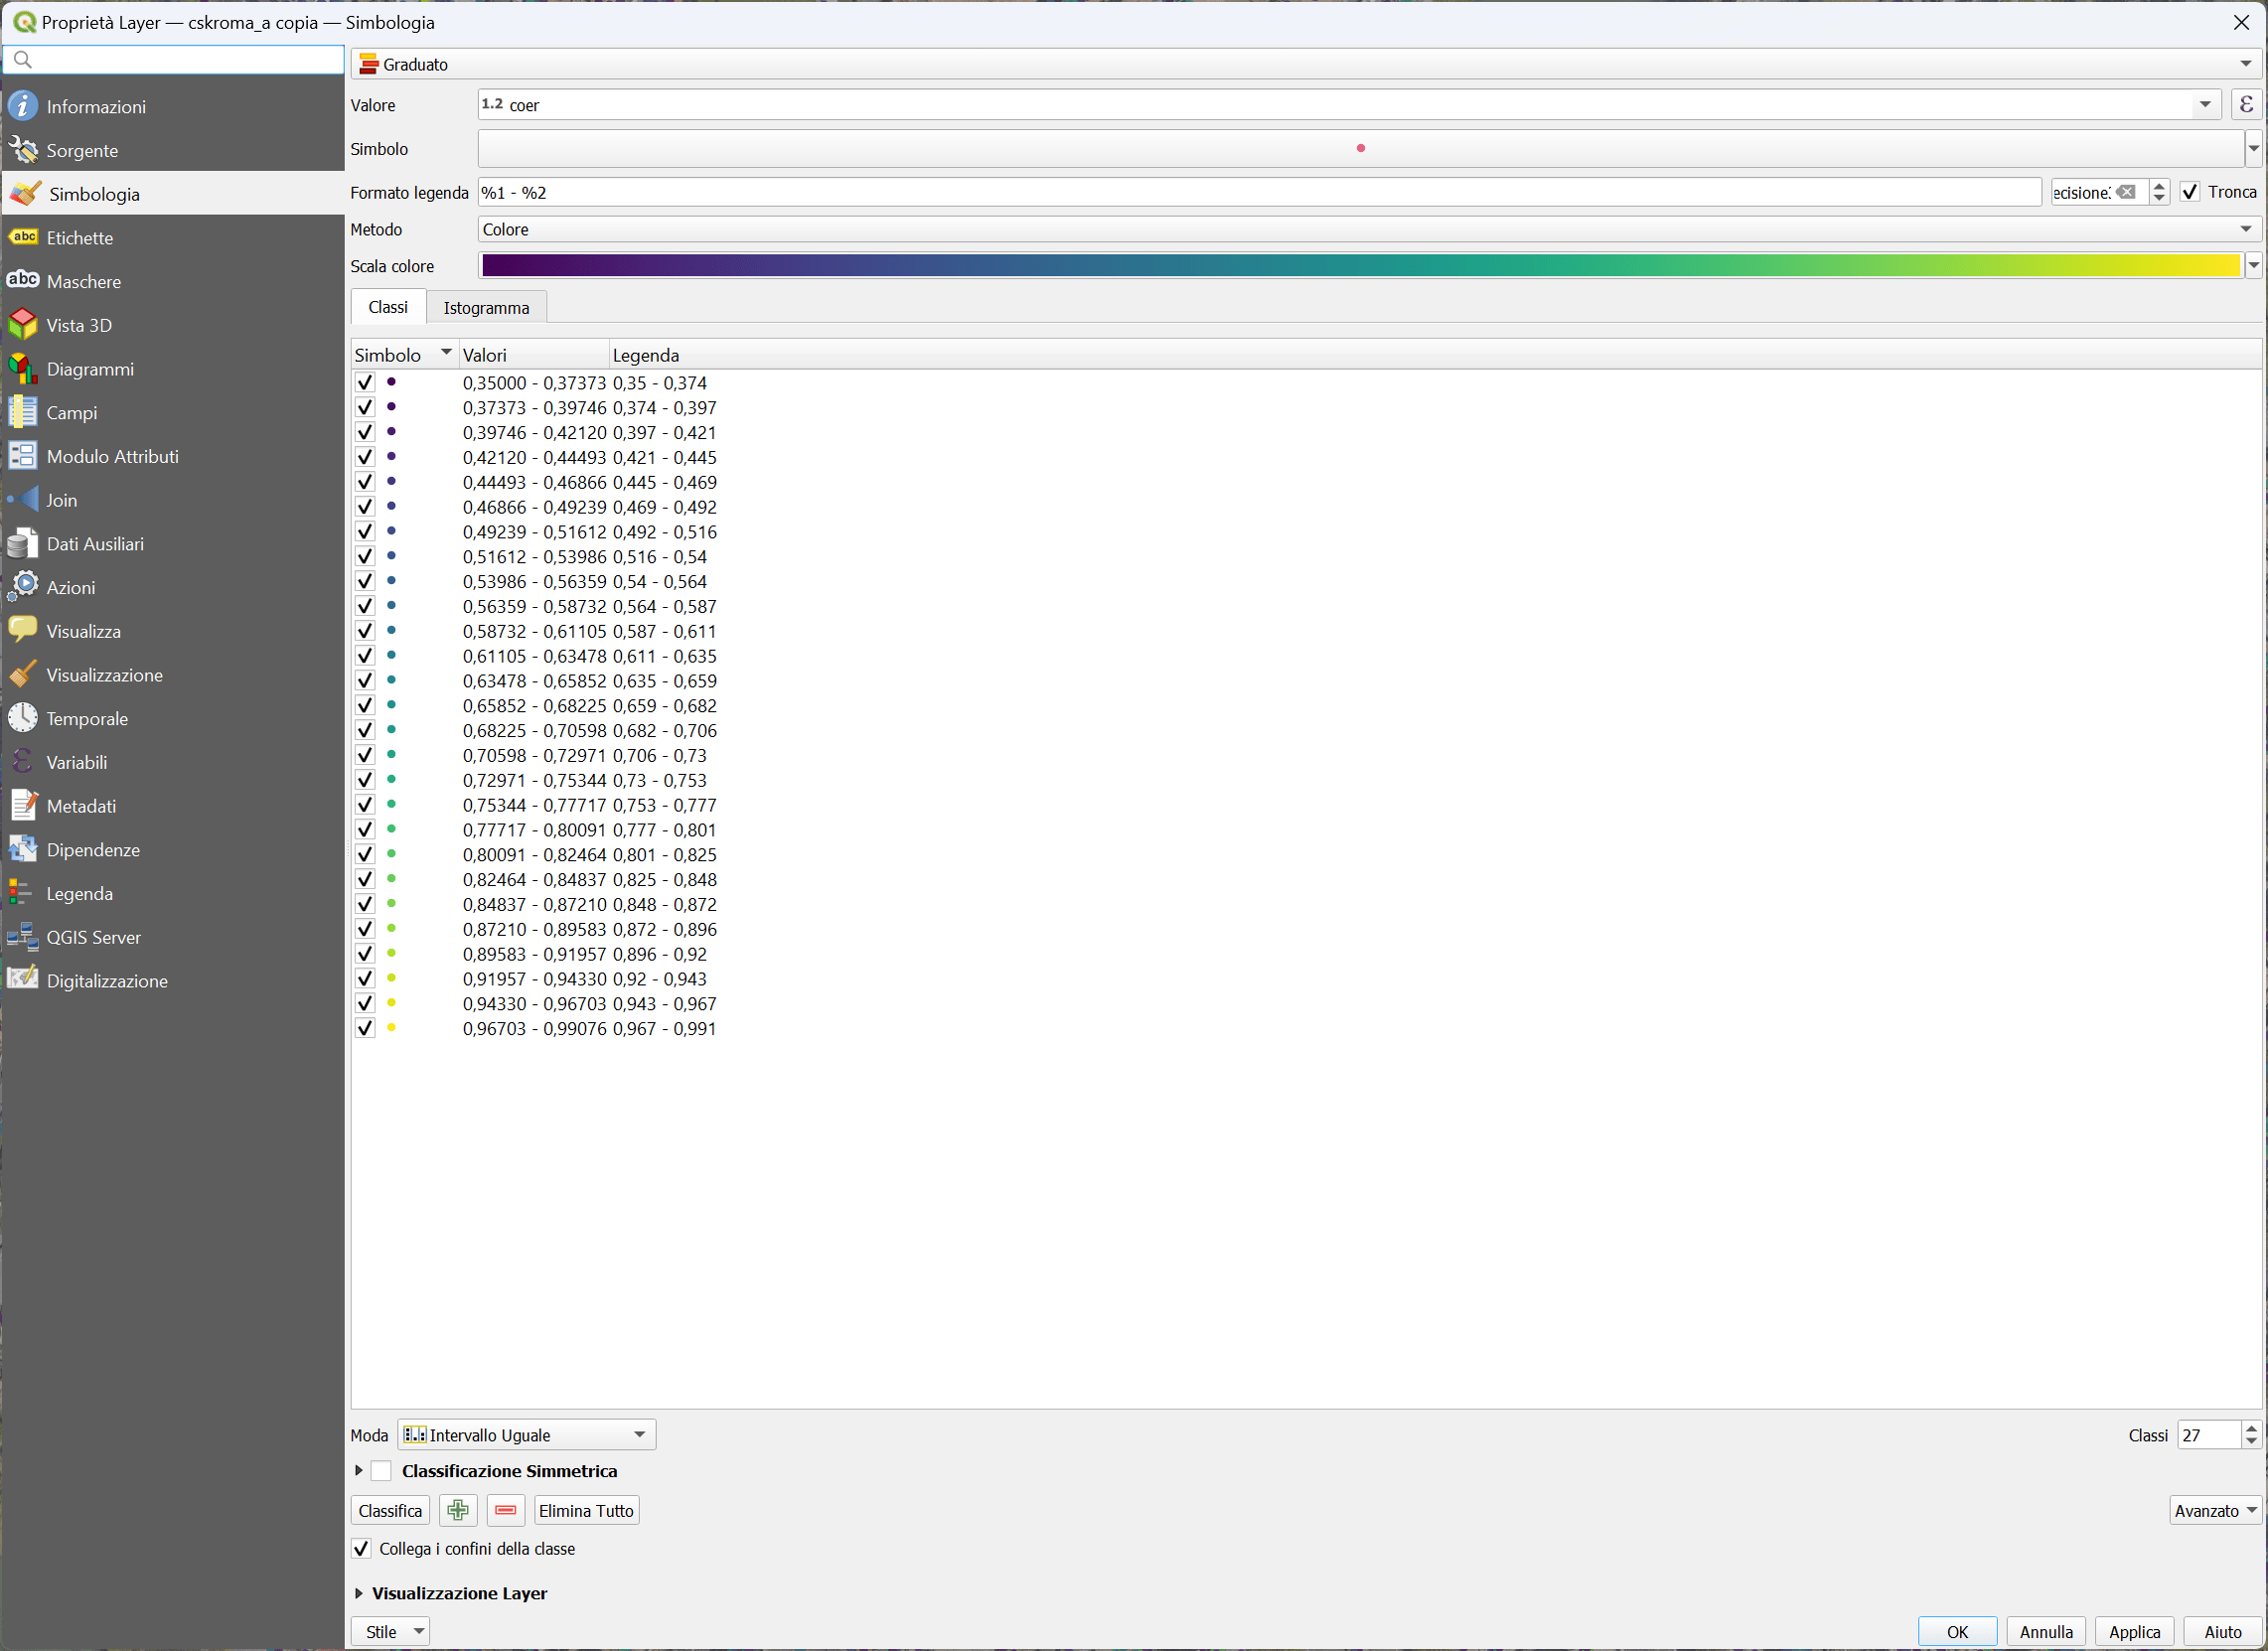Add a new class with the green plus button
The height and width of the screenshot is (1651, 2268).
pos(457,1510)
